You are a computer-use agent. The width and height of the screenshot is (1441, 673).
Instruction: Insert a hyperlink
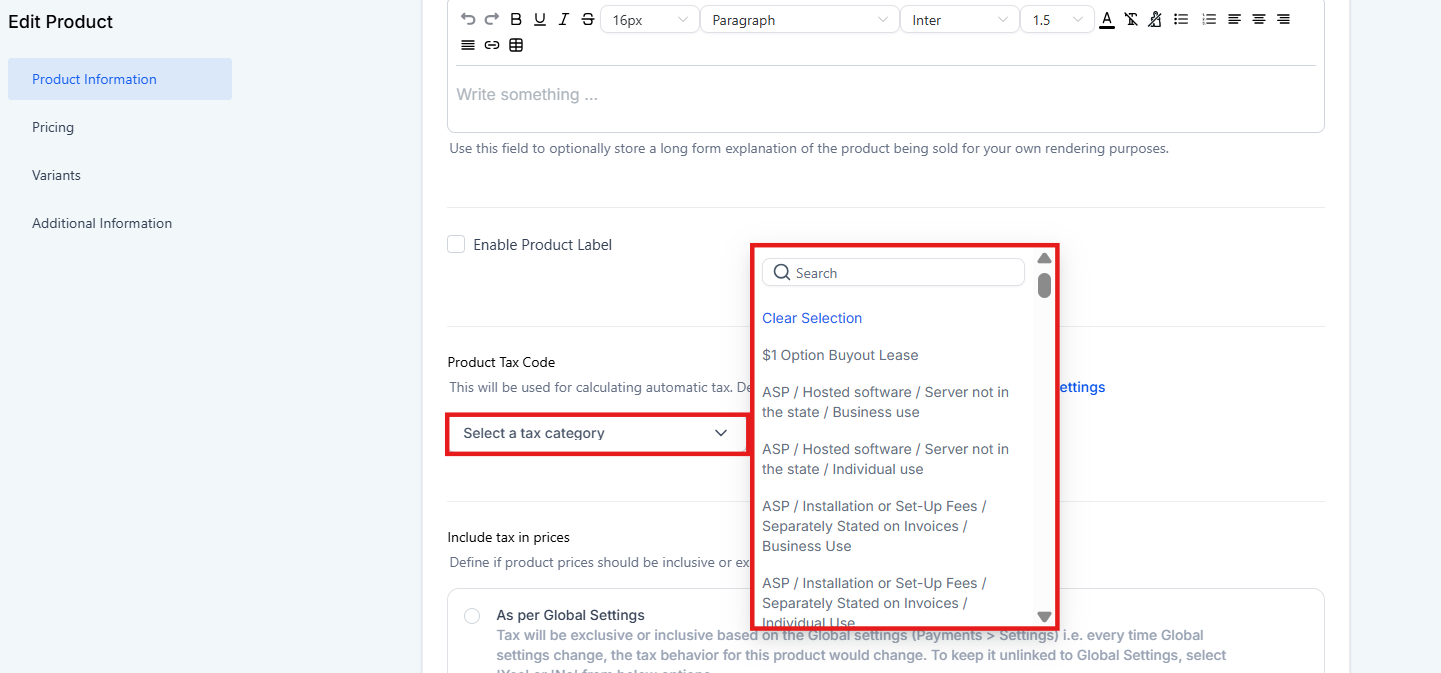492,45
